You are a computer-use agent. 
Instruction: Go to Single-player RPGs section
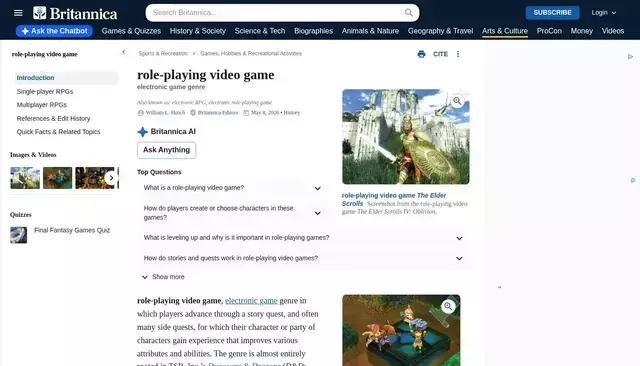pos(45,91)
